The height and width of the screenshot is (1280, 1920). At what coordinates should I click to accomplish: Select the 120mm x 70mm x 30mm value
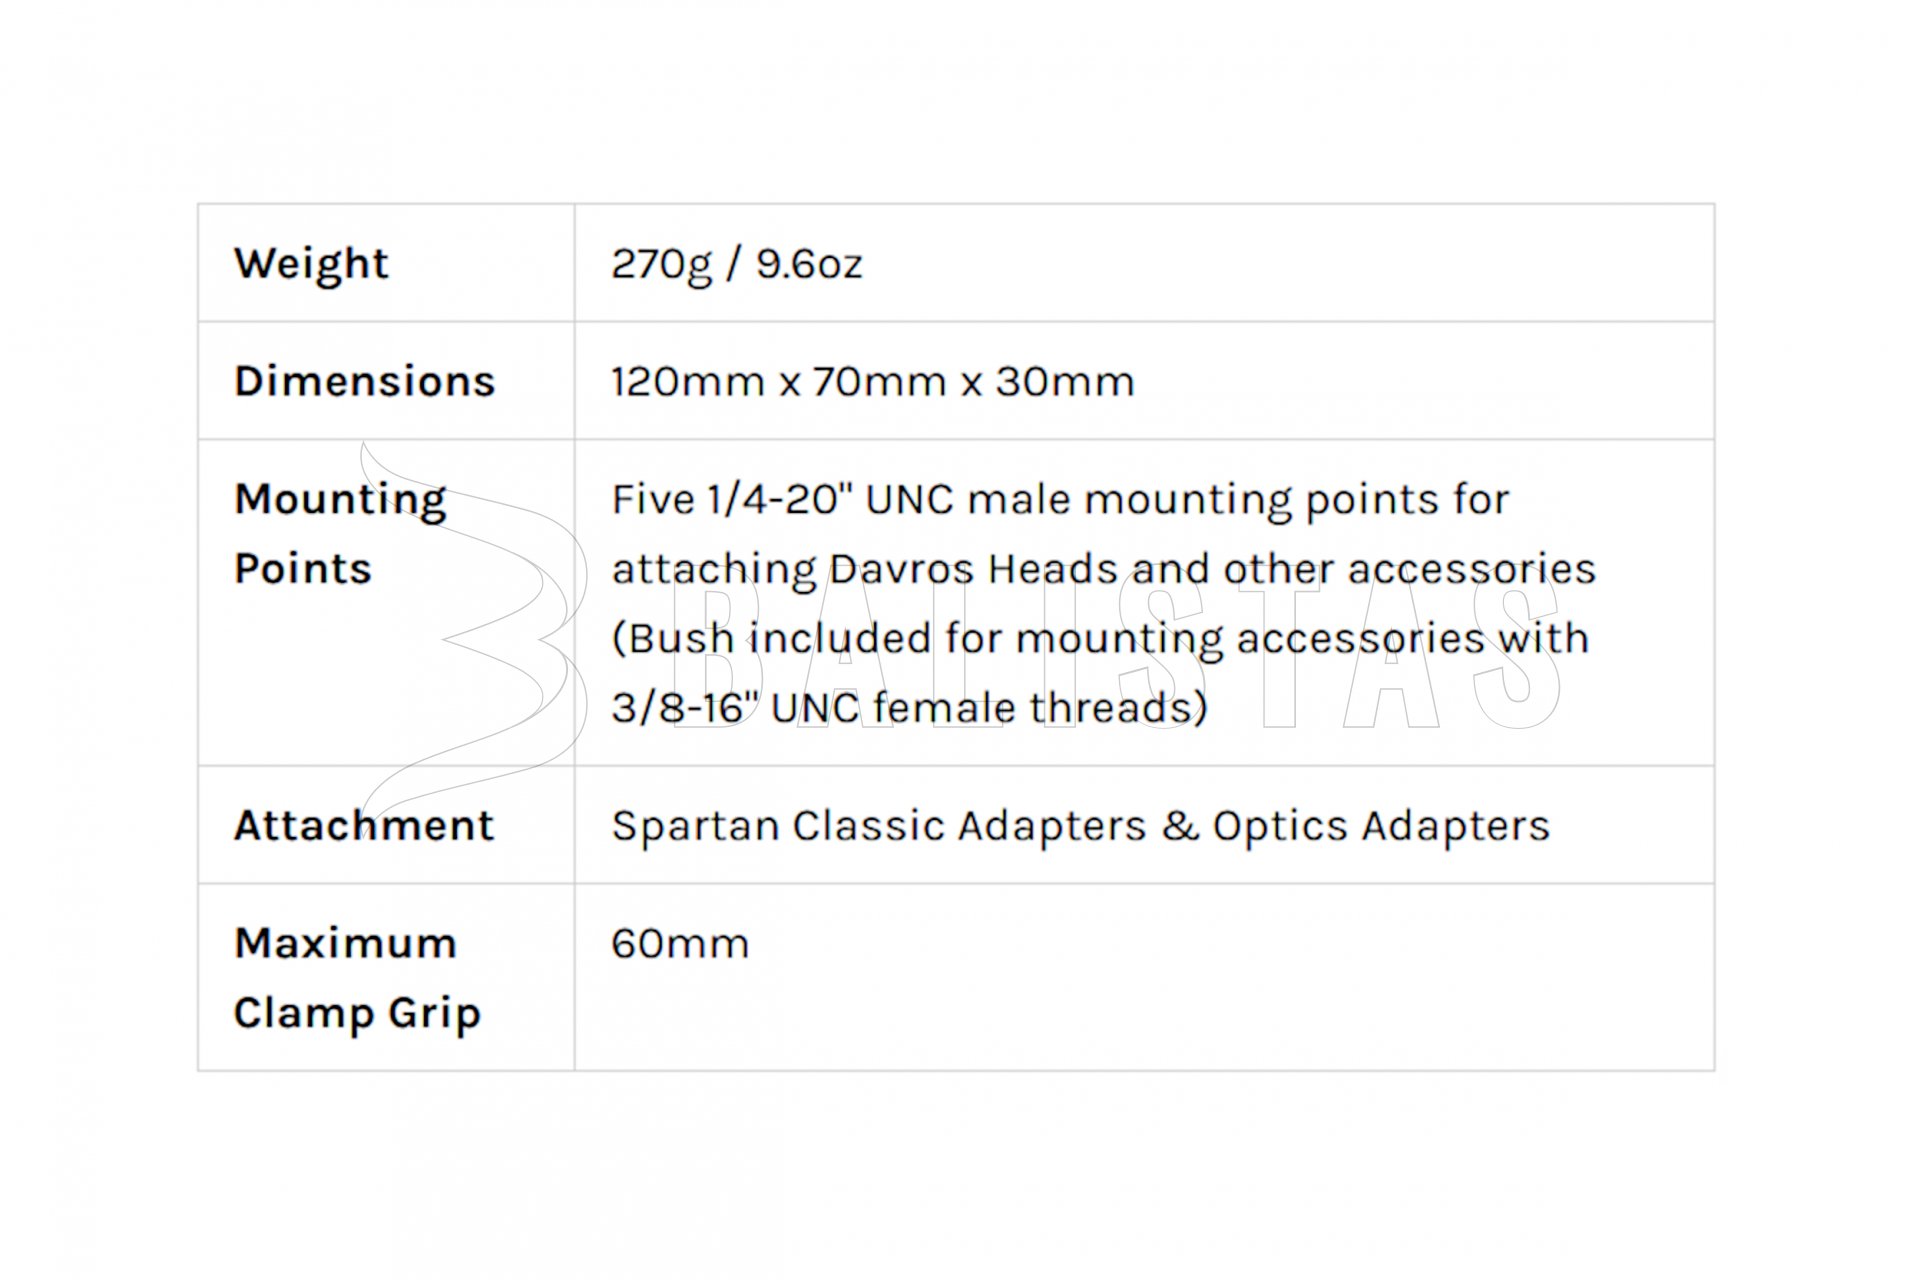(x=873, y=381)
